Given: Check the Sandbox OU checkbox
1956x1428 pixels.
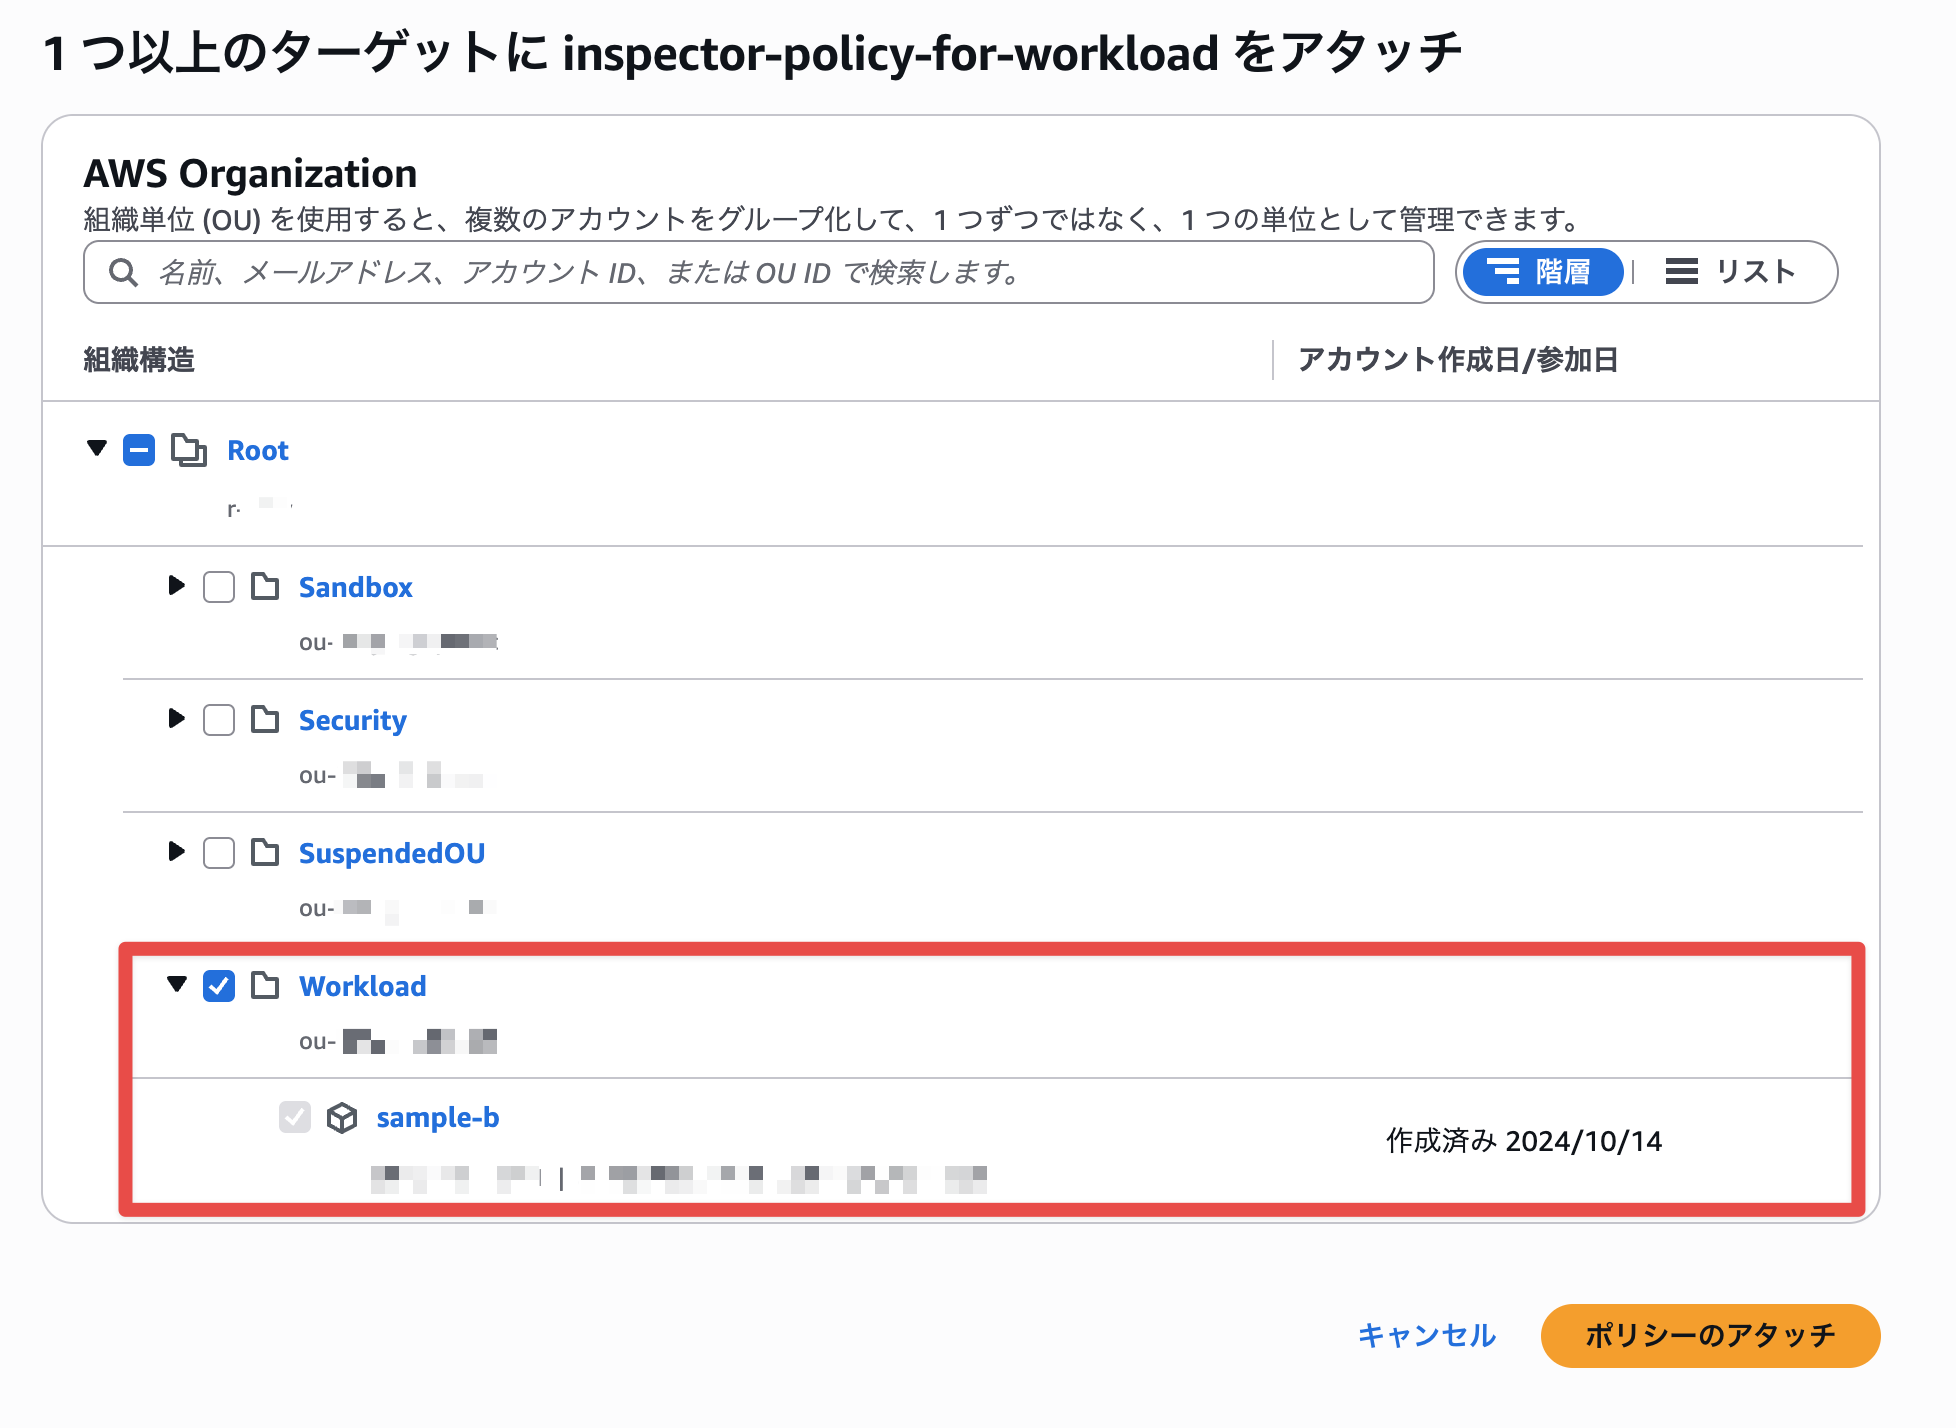Looking at the screenshot, I should click(x=219, y=587).
